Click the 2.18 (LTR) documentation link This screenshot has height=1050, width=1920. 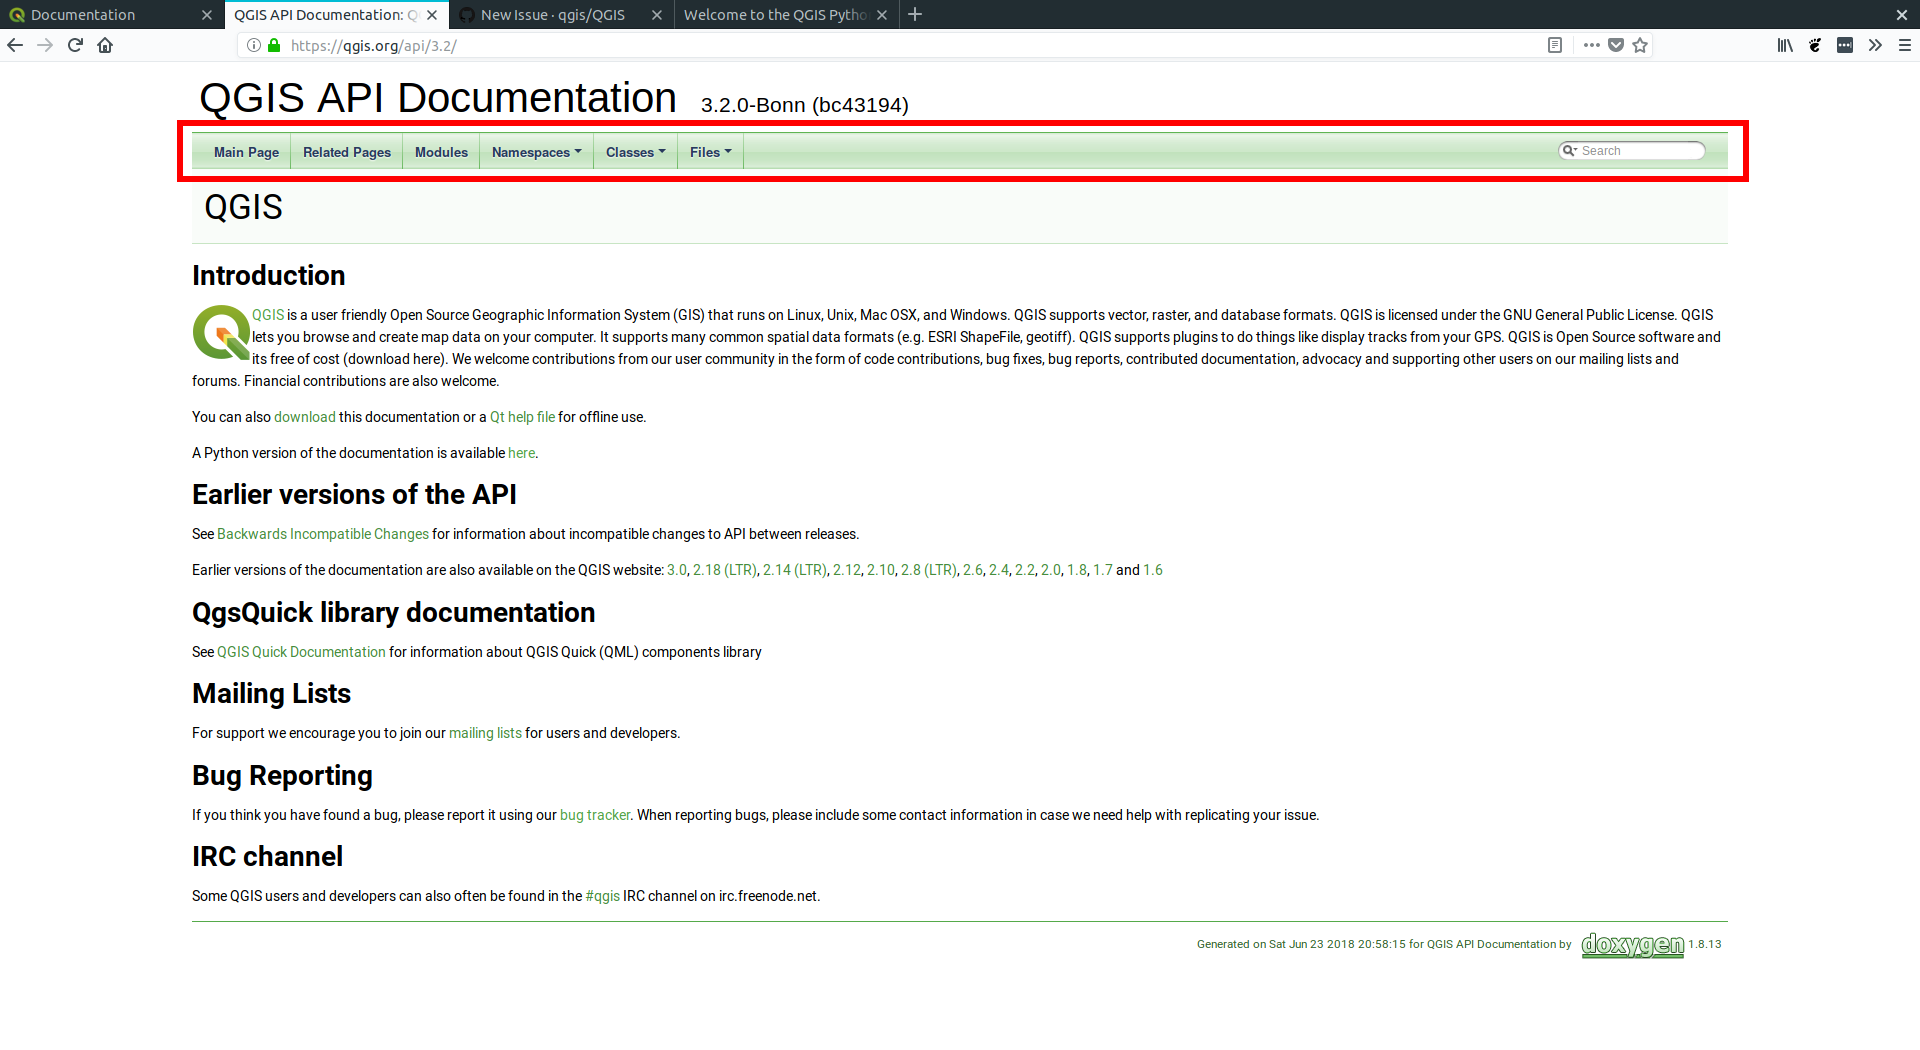(724, 569)
